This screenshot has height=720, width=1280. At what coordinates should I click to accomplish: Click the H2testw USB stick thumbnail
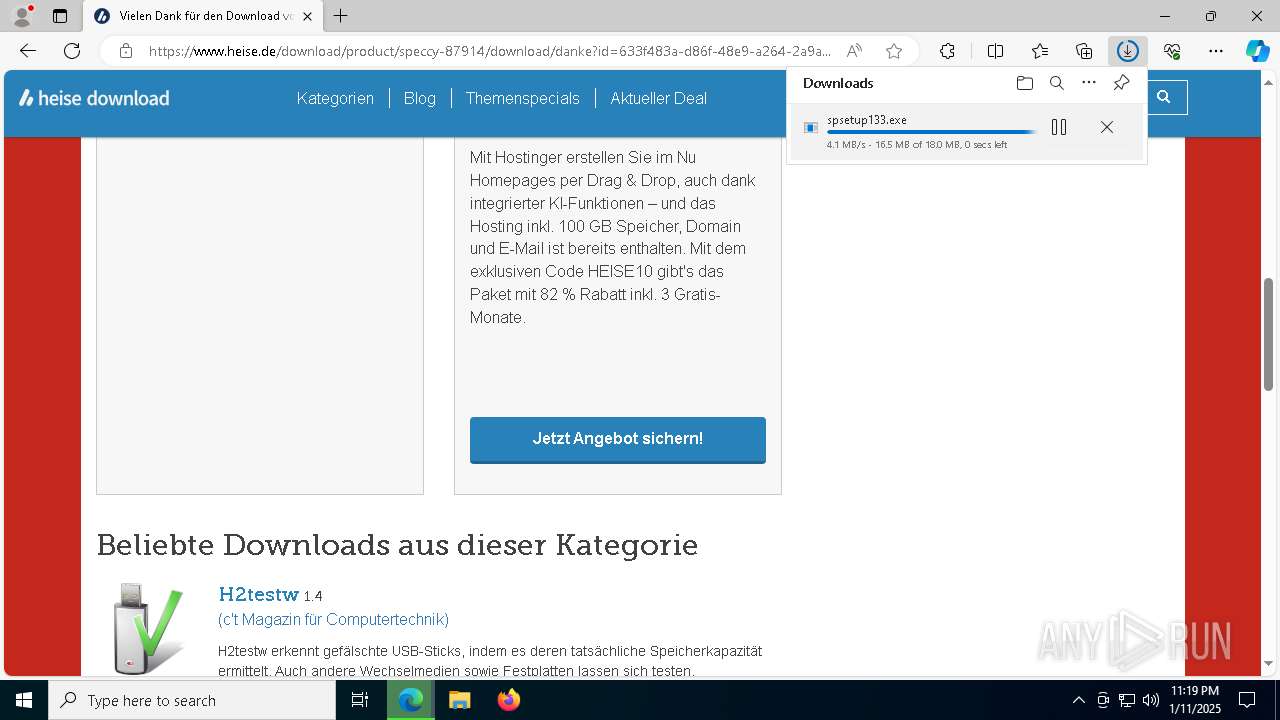(148, 629)
